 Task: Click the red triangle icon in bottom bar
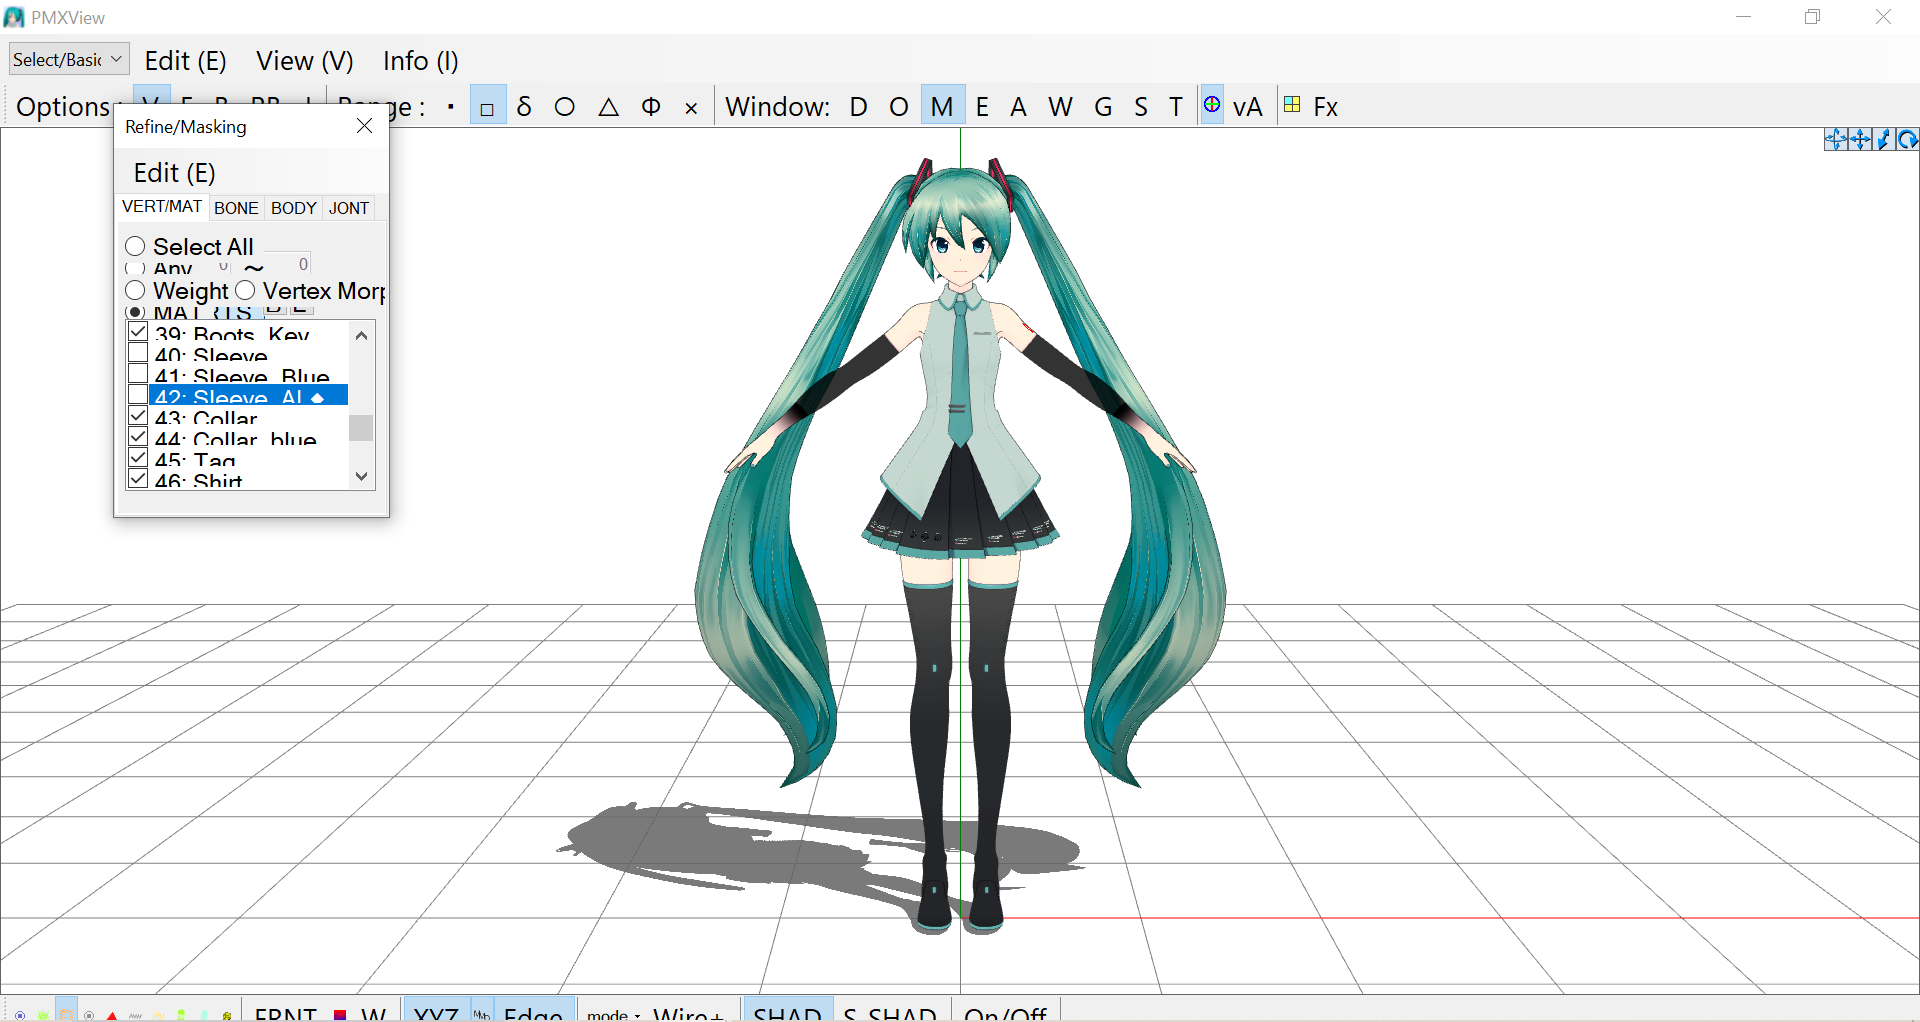tap(112, 1014)
